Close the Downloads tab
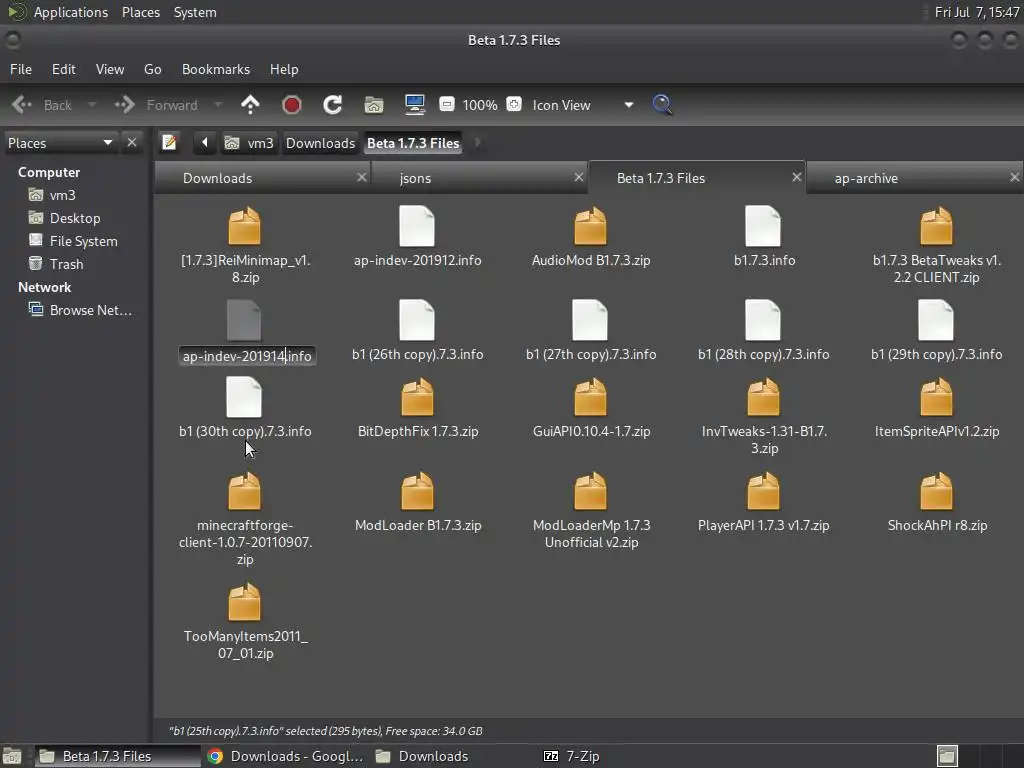The width and height of the screenshot is (1024, 768). pyautogui.click(x=362, y=177)
